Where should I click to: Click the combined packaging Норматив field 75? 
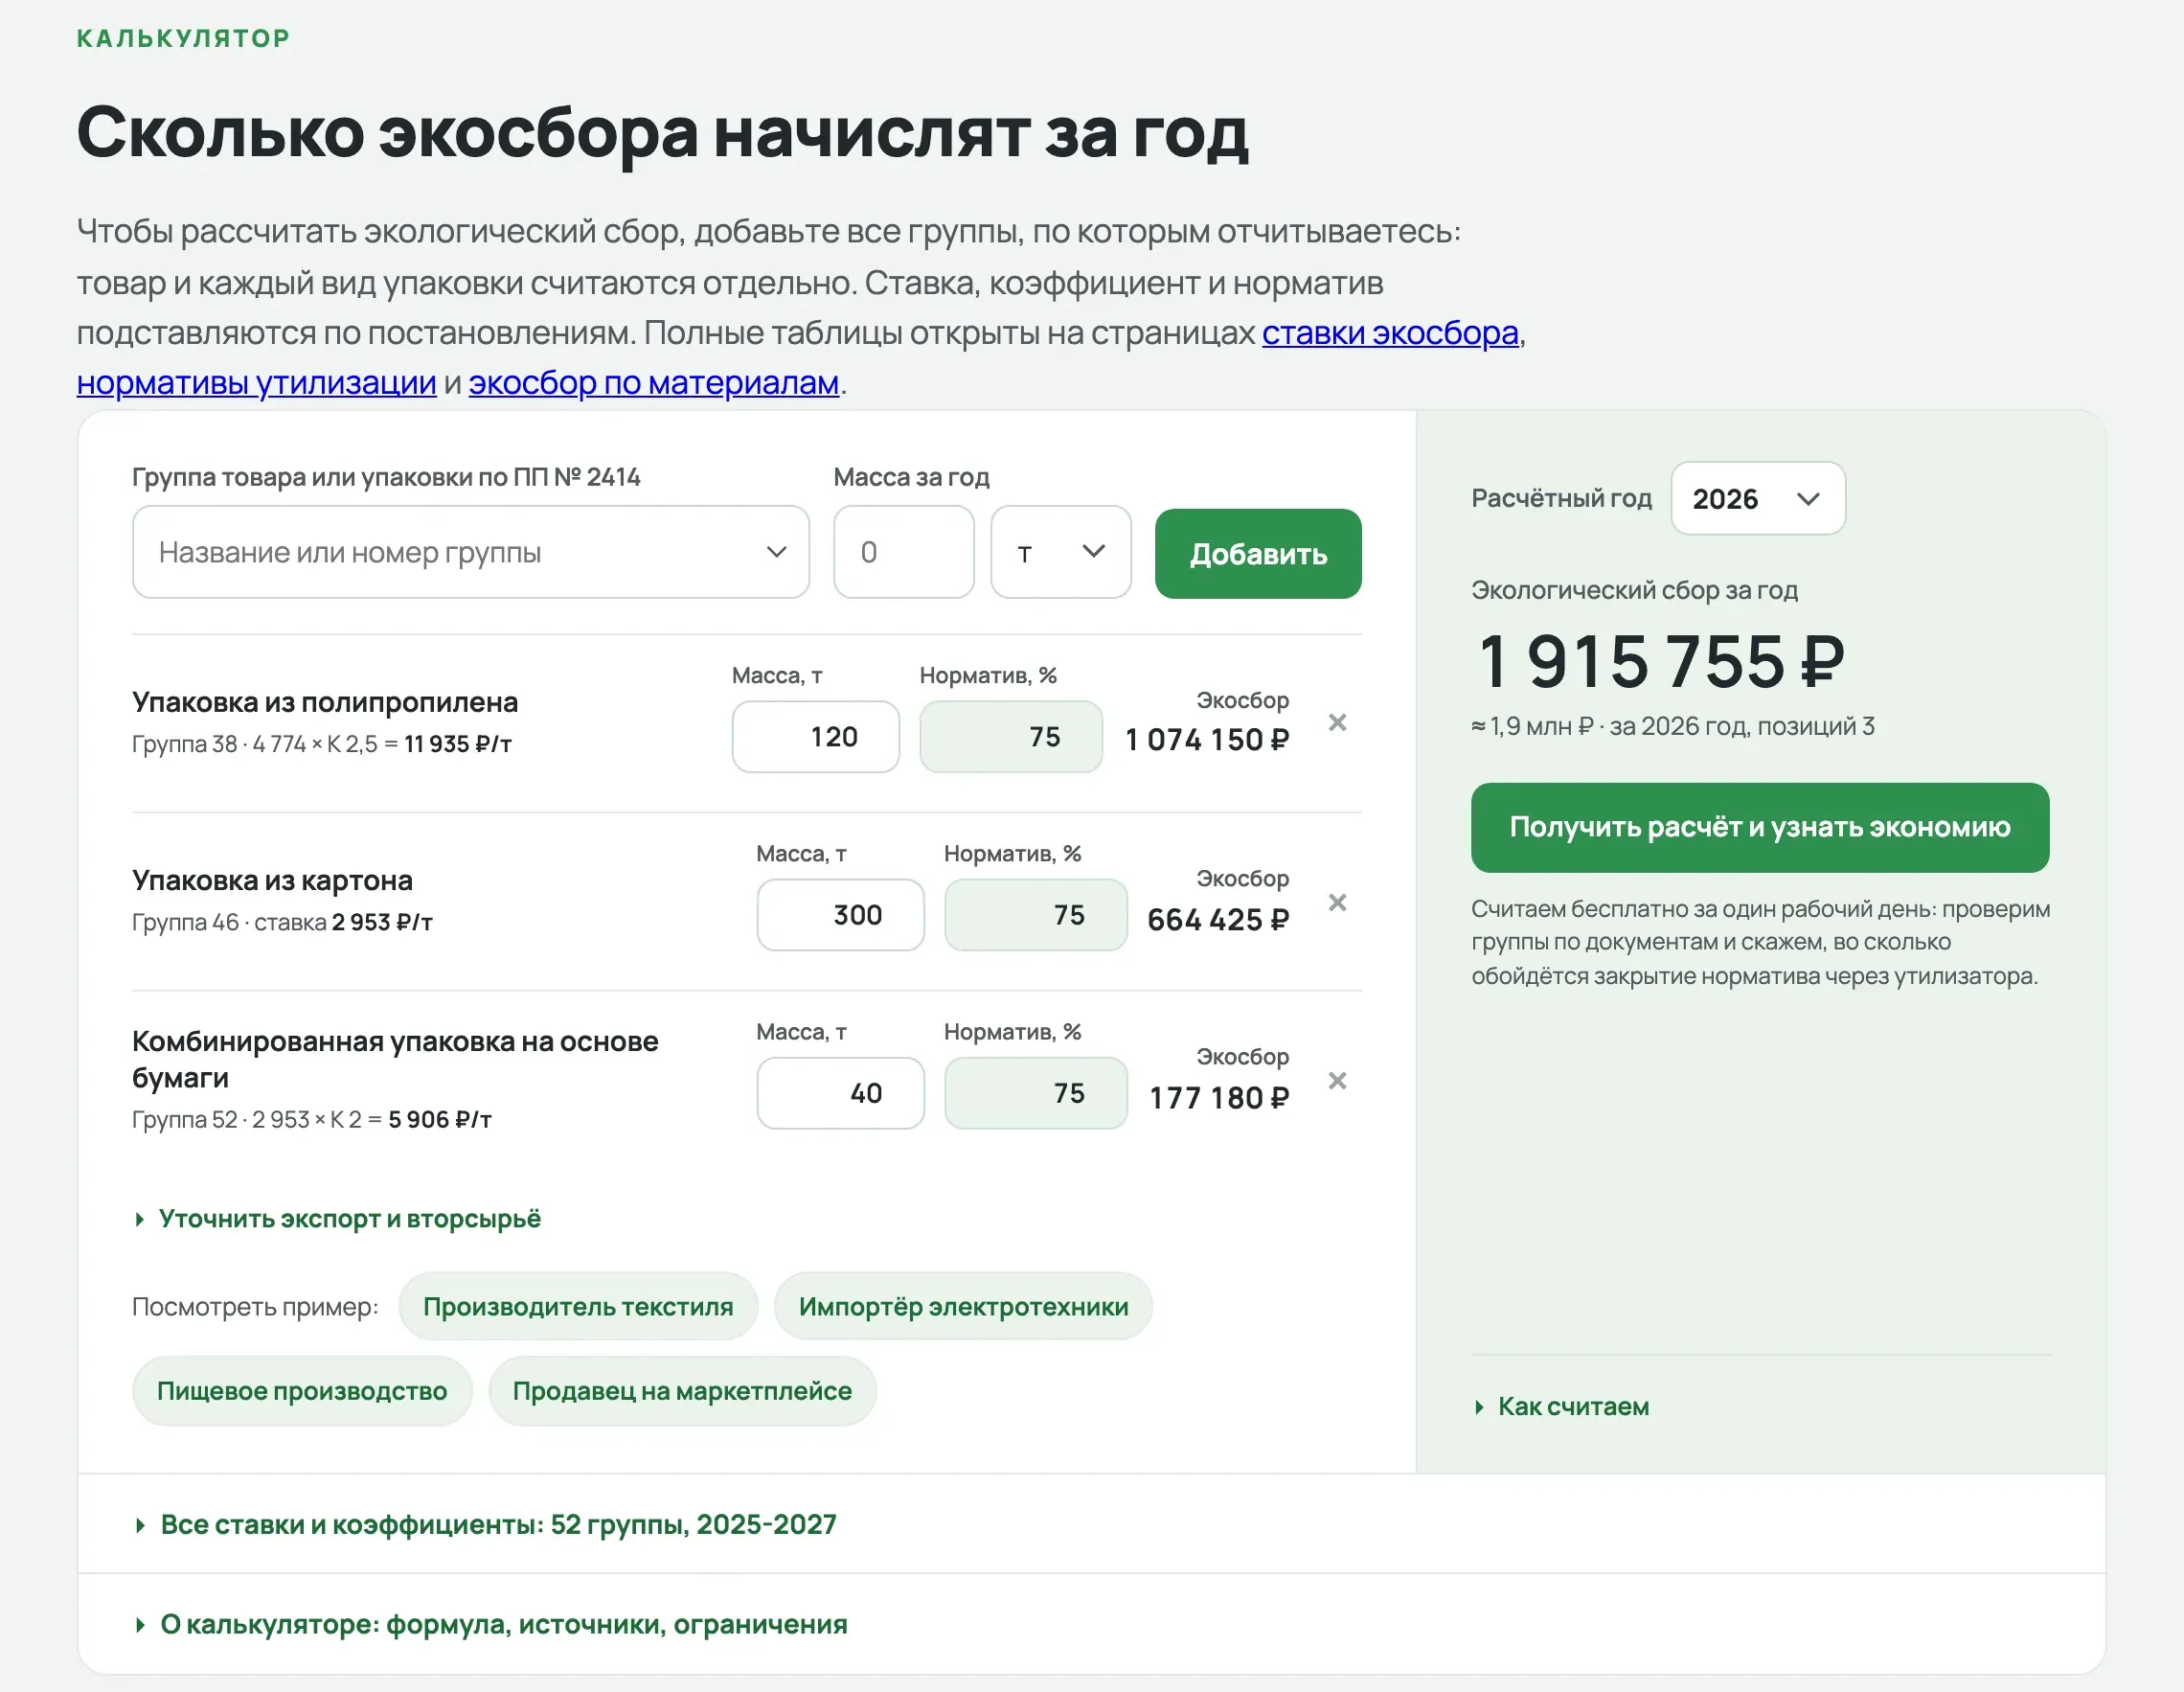click(1036, 1093)
